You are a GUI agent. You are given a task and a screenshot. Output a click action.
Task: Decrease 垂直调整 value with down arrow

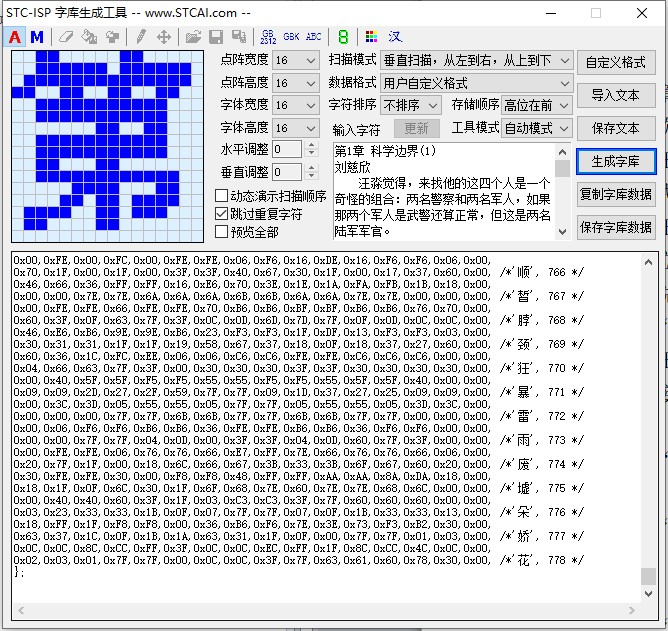(x=312, y=176)
